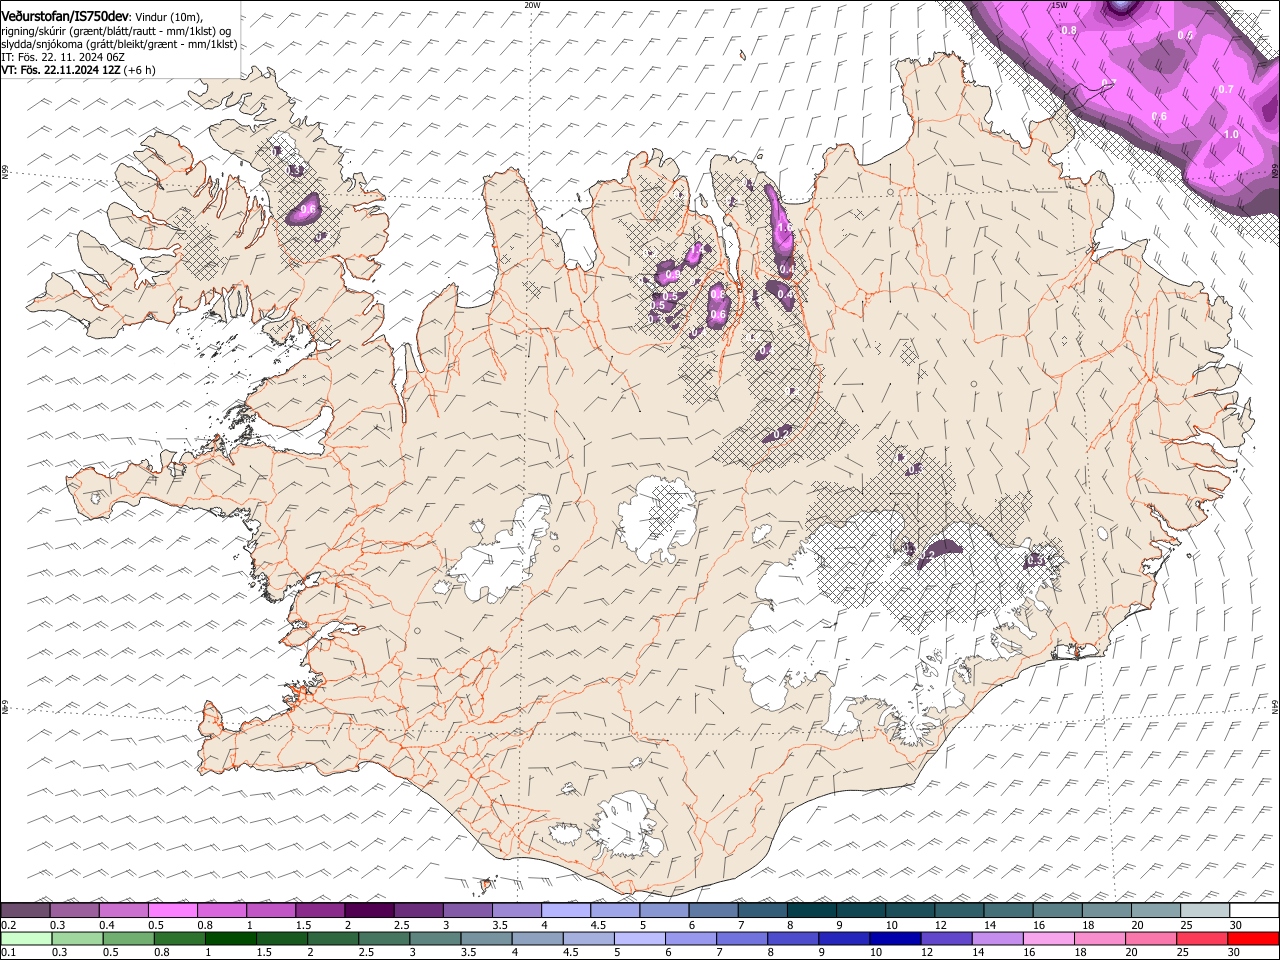Click the upper legend swatch between 0.2 and 0.3

pyautogui.click(x=26, y=910)
